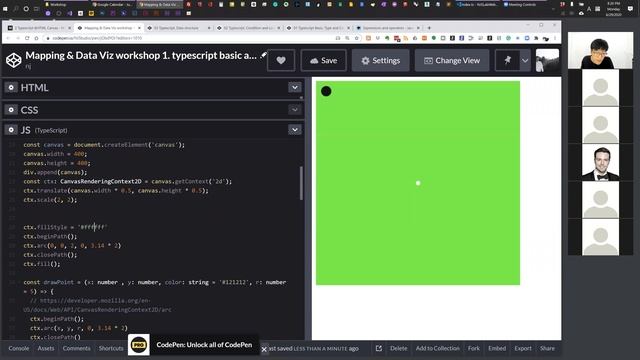The image size is (640, 360).
Task: Open user avatar profile menu
Action: (x=547, y=60)
